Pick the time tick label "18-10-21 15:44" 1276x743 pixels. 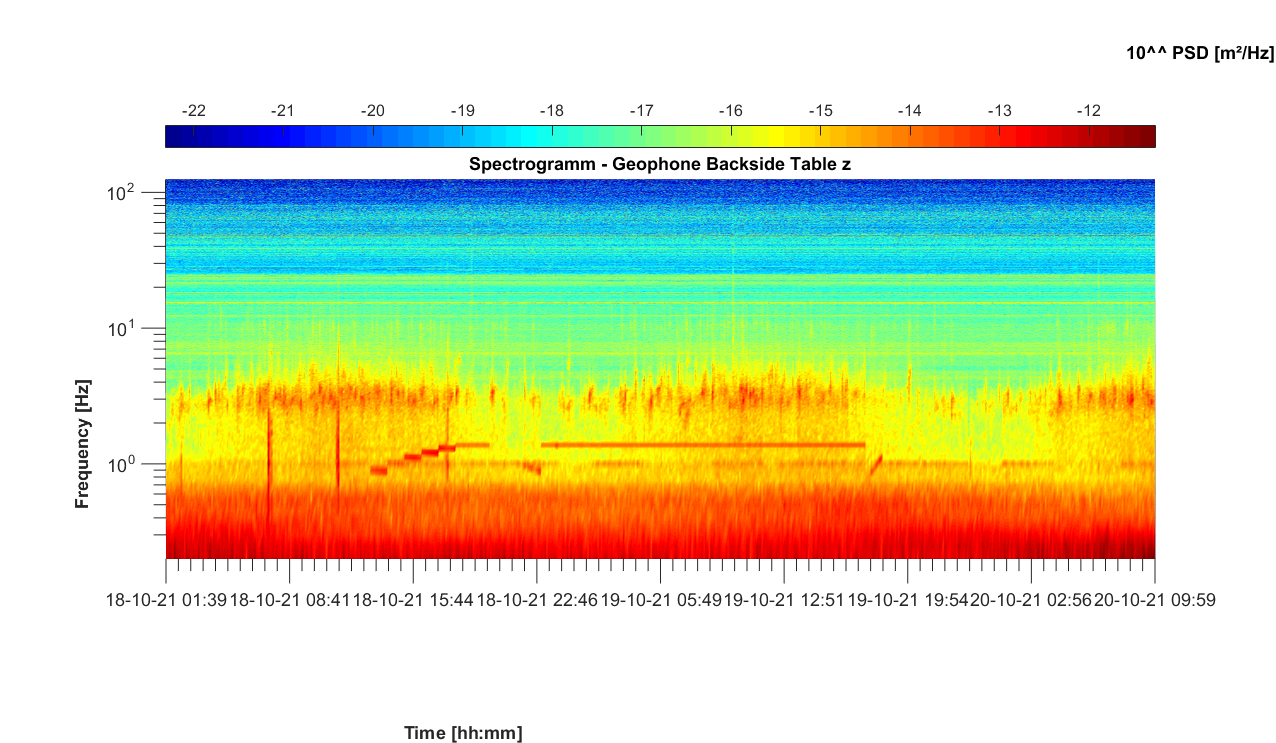pyautogui.click(x=414, y=600)
